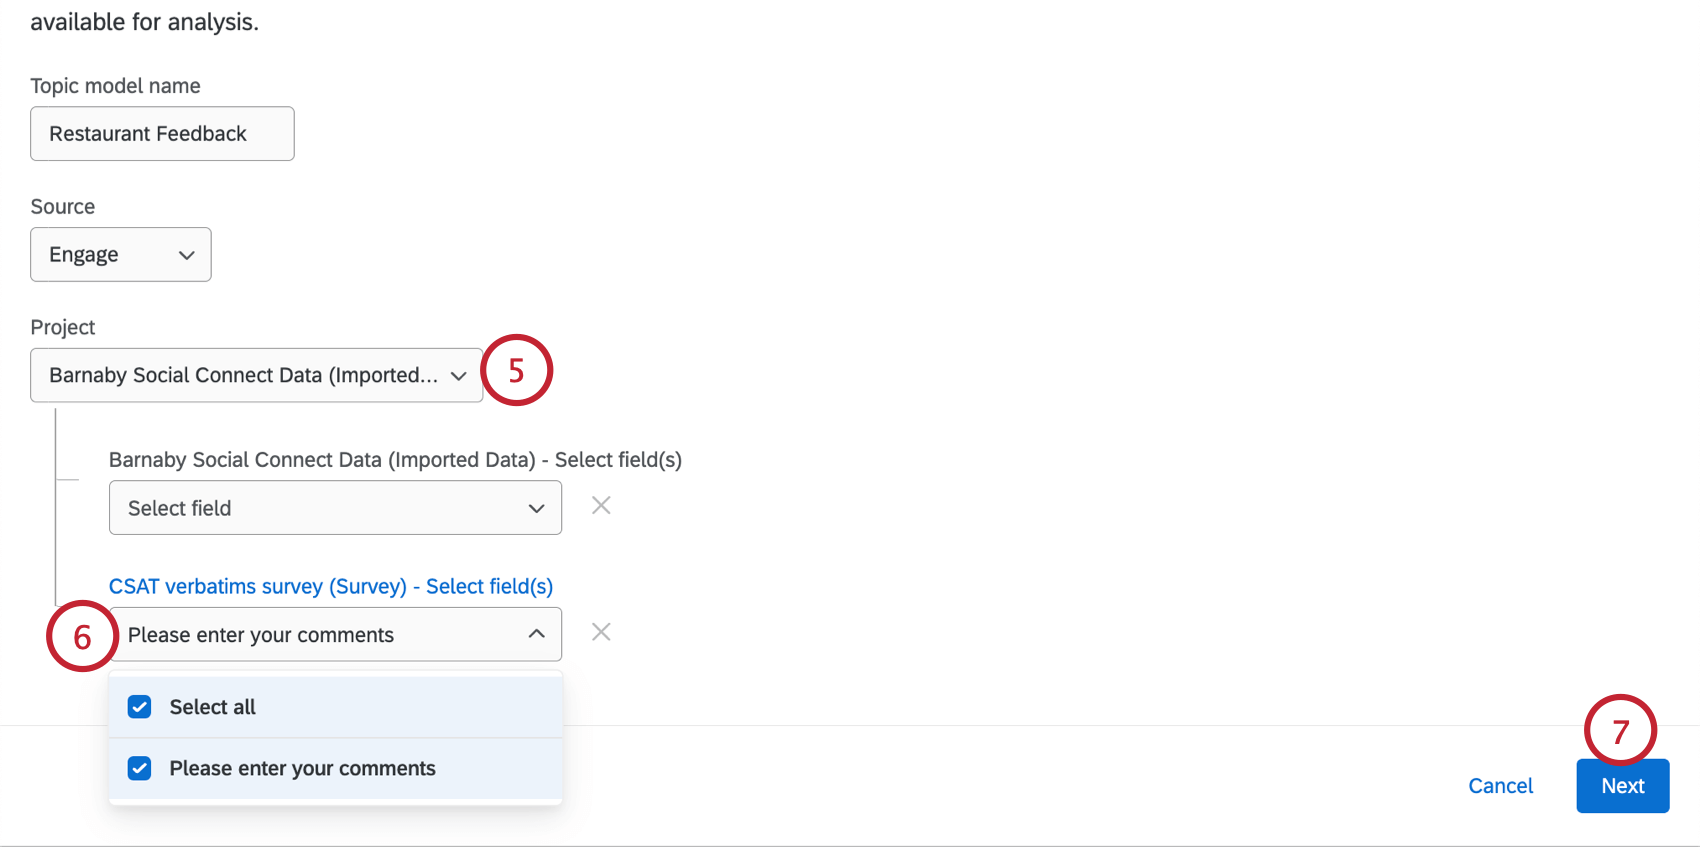The image size is (1700, 850).
Task: Open the Project dropdown for Barnaby Social Connect
Action: coord(256,376)
